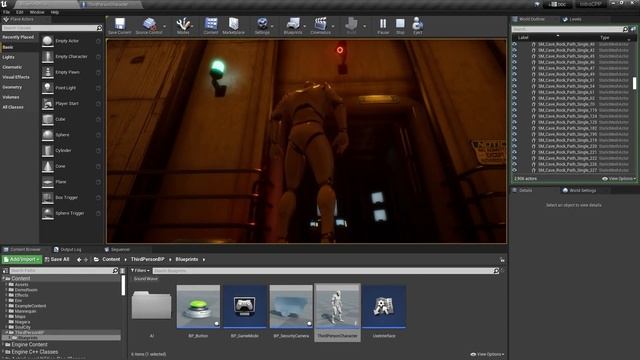Screen dimensions: 640x360
Task: Toggle visibility of SM_Cave_Rock_Path_Single_222
Action: click(515, 158)
